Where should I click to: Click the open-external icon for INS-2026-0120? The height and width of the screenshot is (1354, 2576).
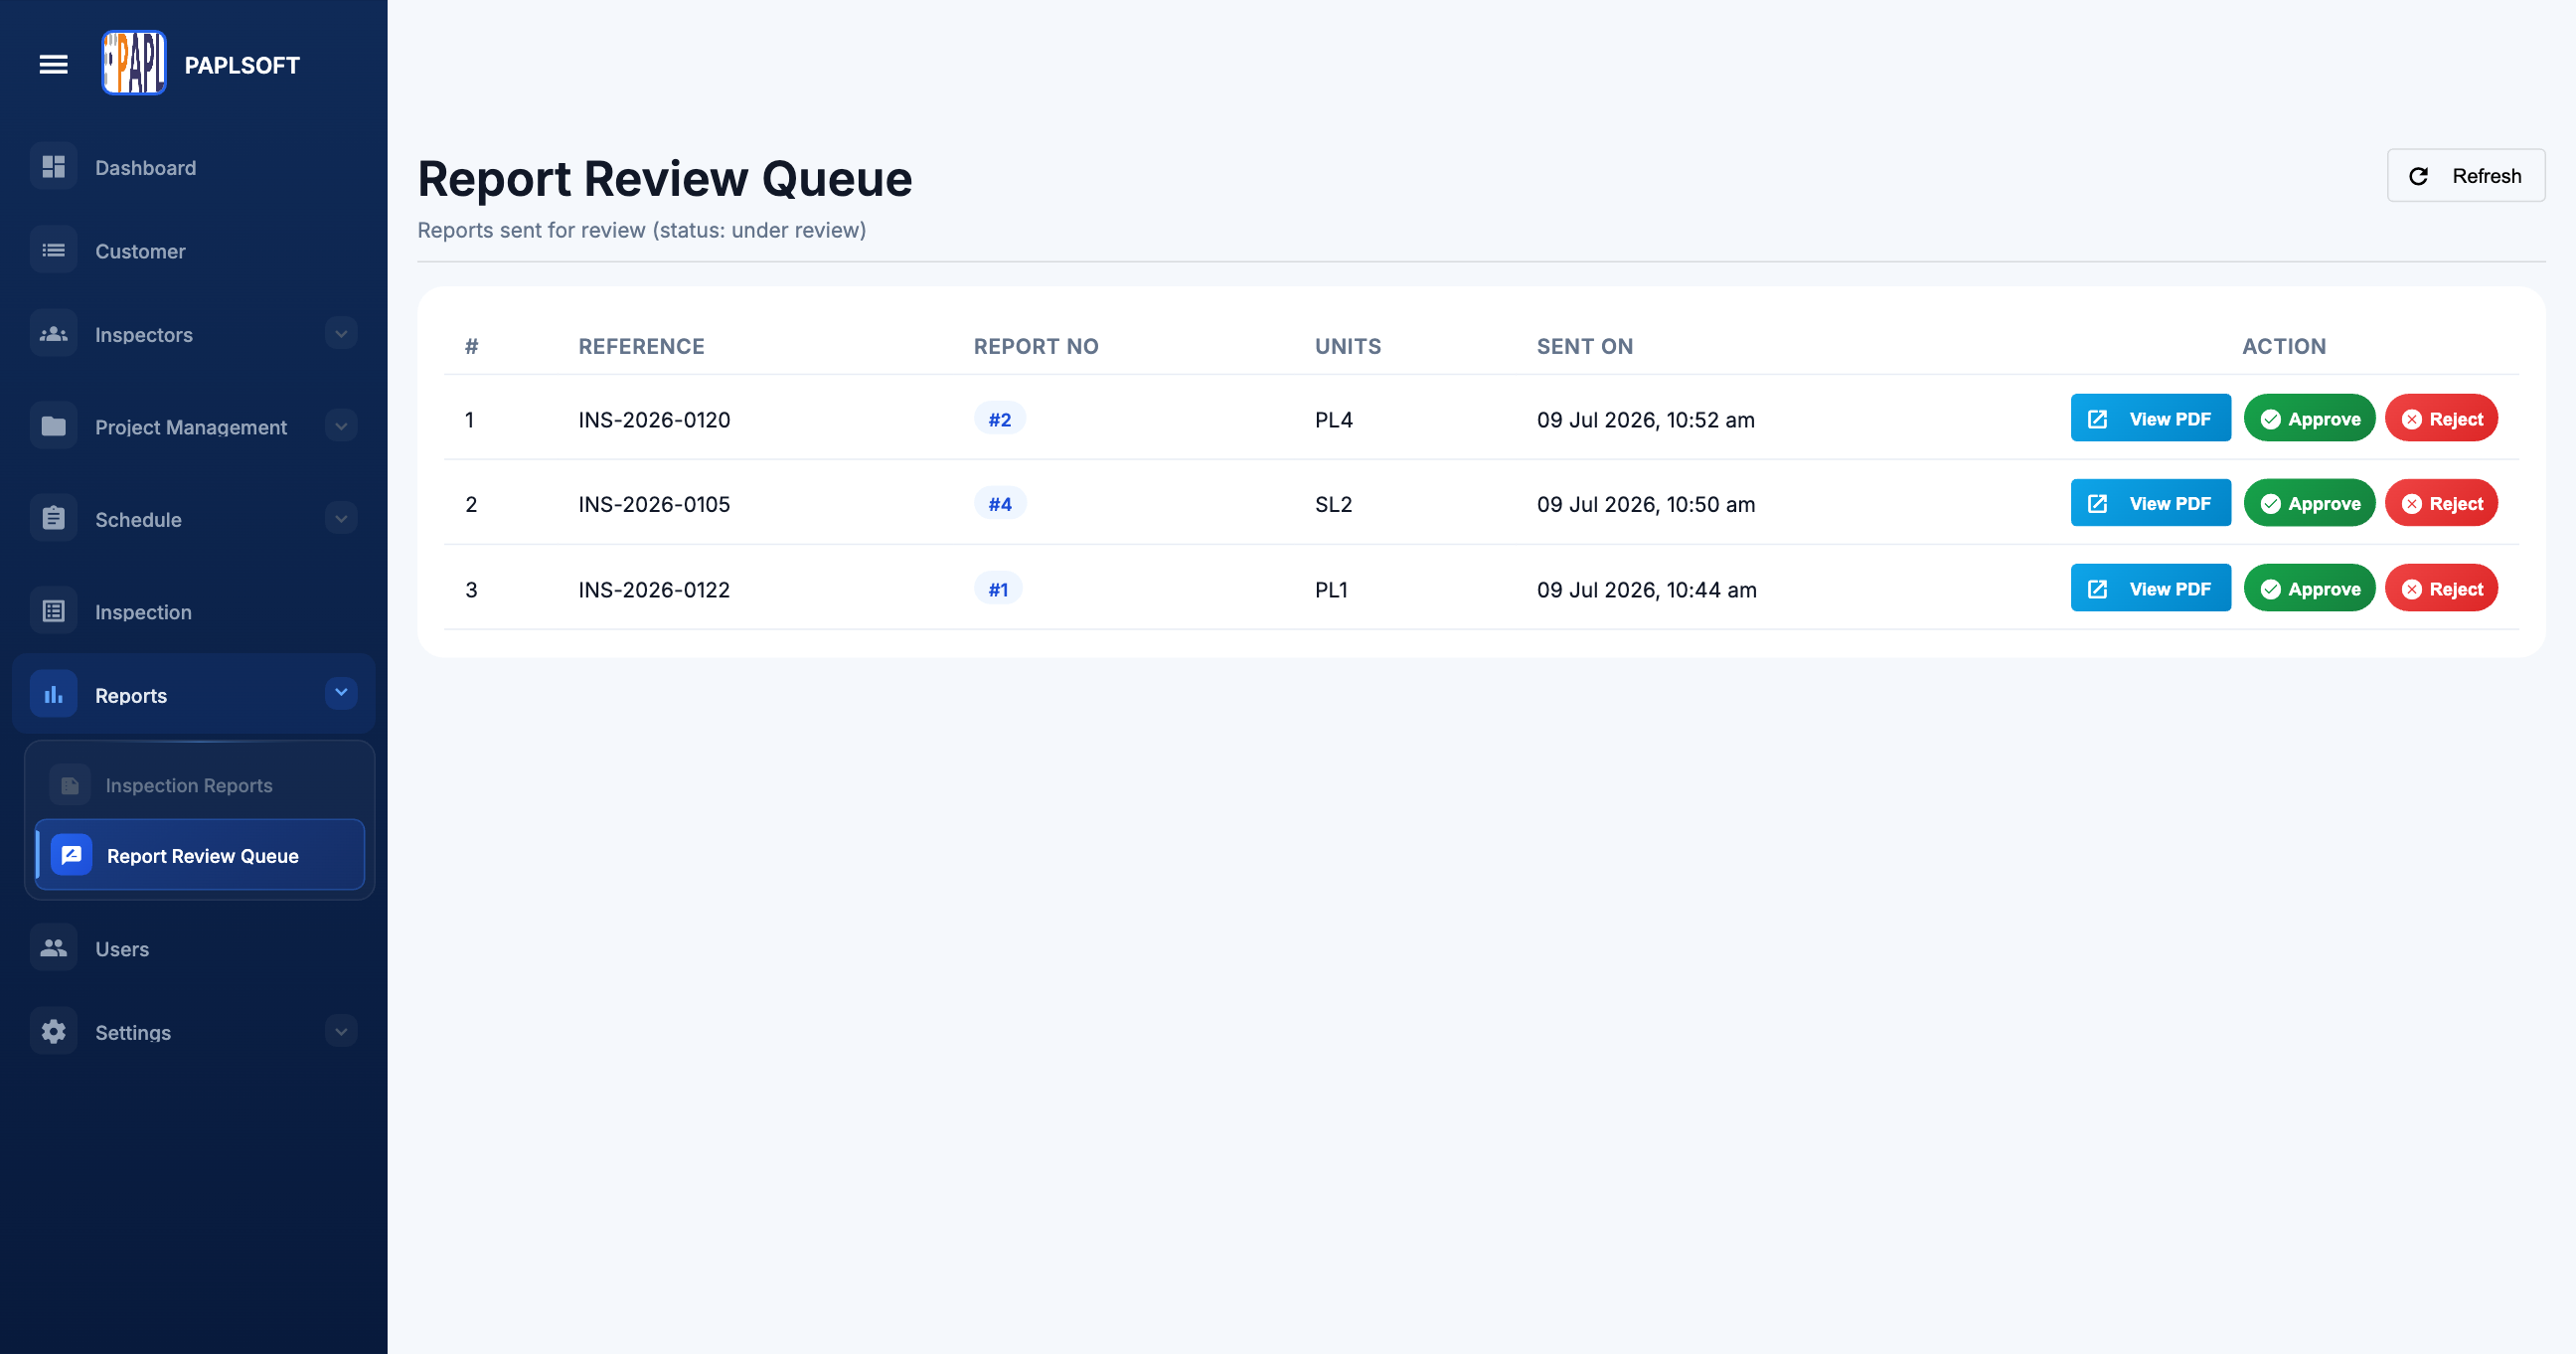pos(2098,419)
